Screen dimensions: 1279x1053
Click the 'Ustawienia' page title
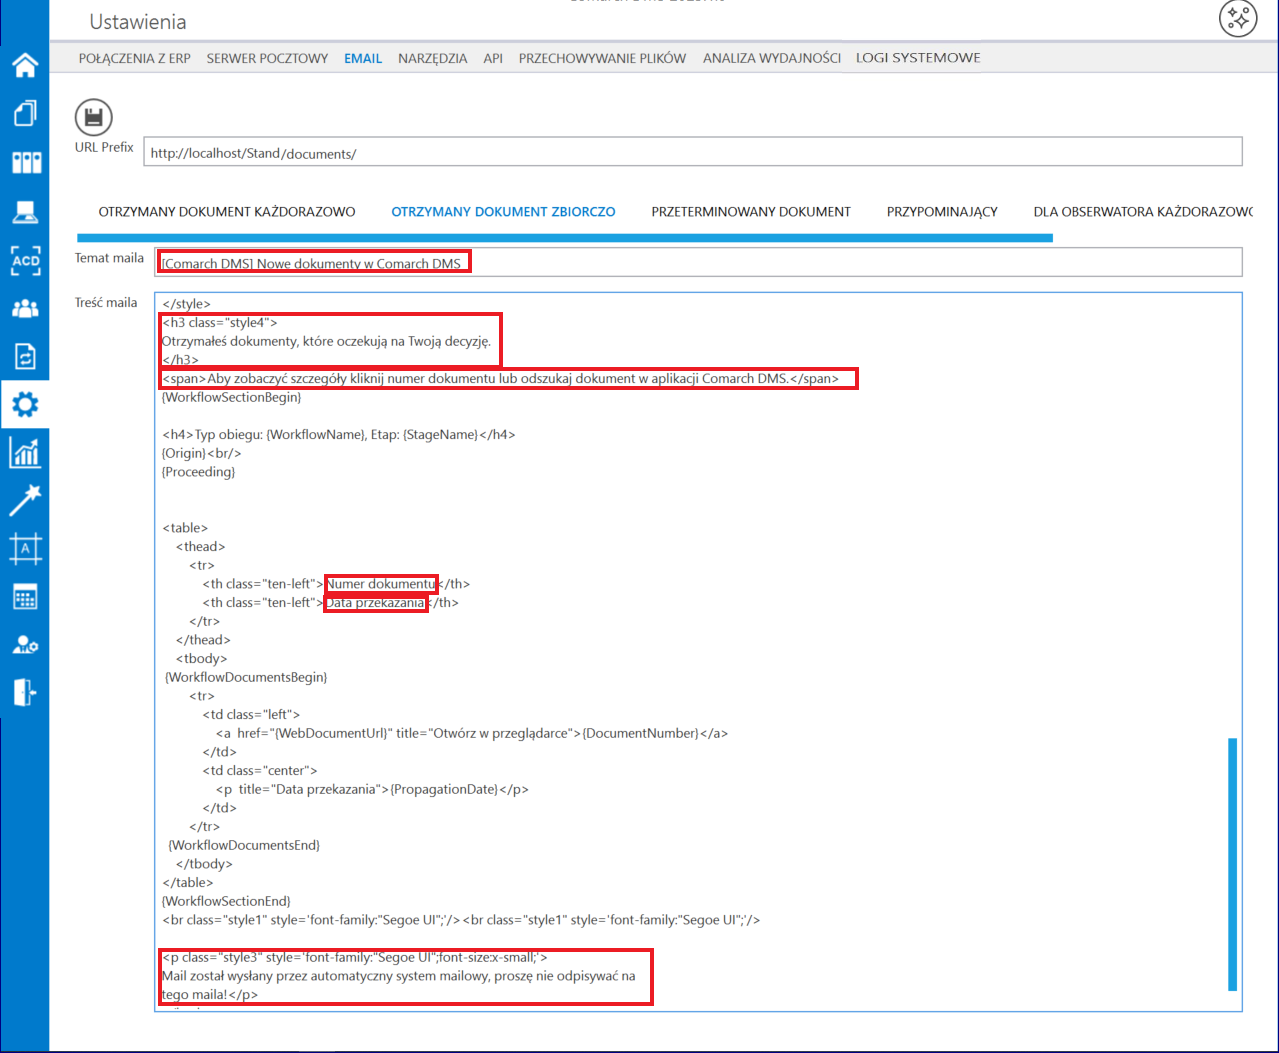coord(138,22)
